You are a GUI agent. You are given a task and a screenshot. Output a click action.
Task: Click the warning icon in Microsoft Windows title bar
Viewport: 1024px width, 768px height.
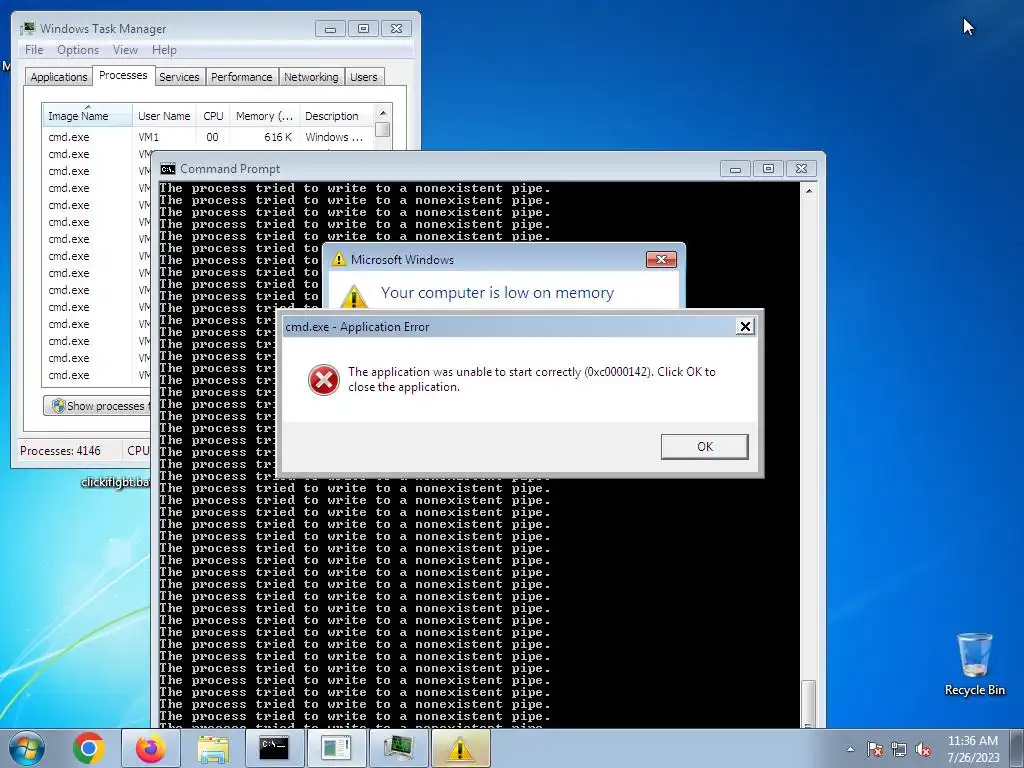(x=338, y=259)
